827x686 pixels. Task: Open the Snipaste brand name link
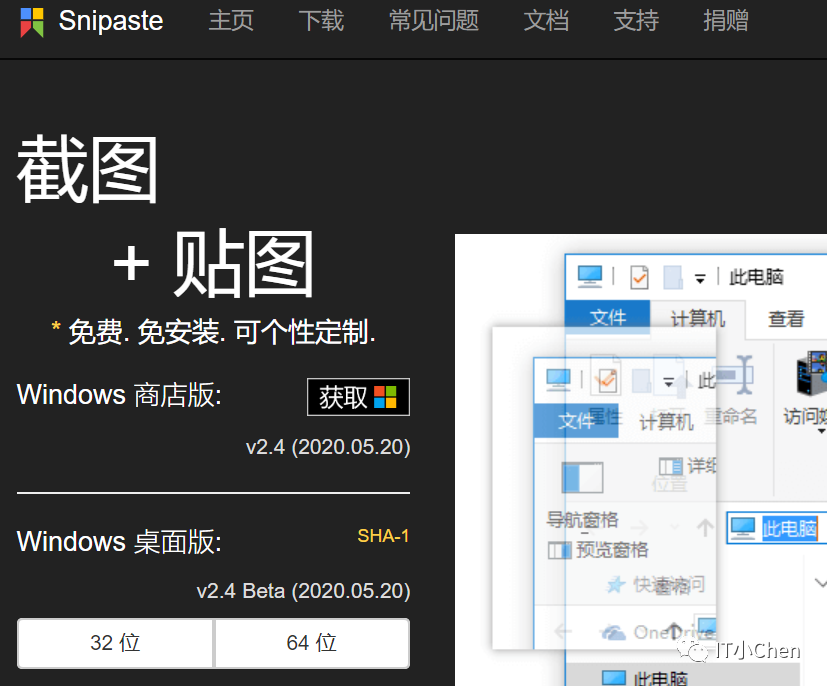[x=111, y=21]
